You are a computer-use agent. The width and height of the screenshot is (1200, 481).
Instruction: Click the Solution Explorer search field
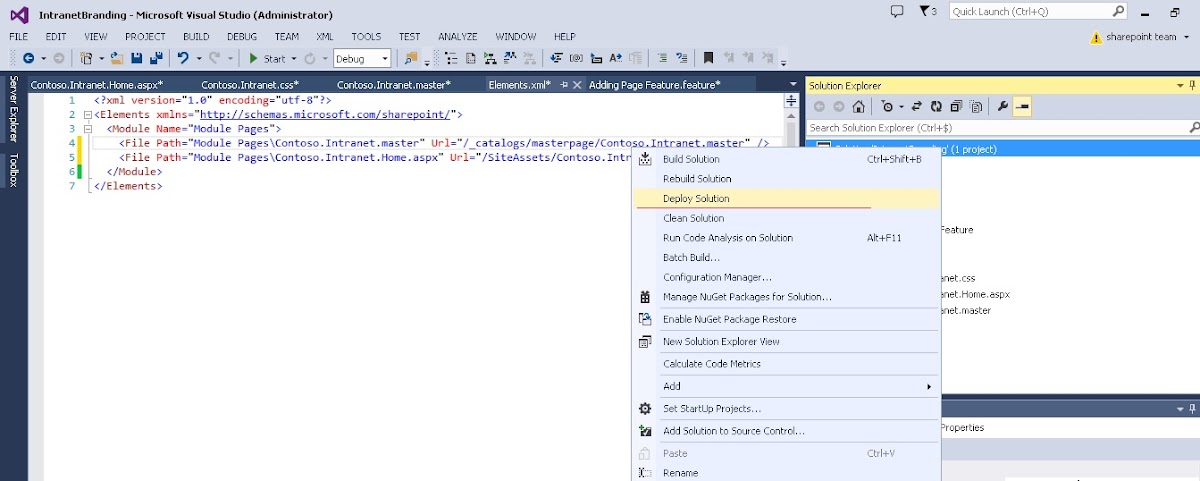[x=1003, y=128]
